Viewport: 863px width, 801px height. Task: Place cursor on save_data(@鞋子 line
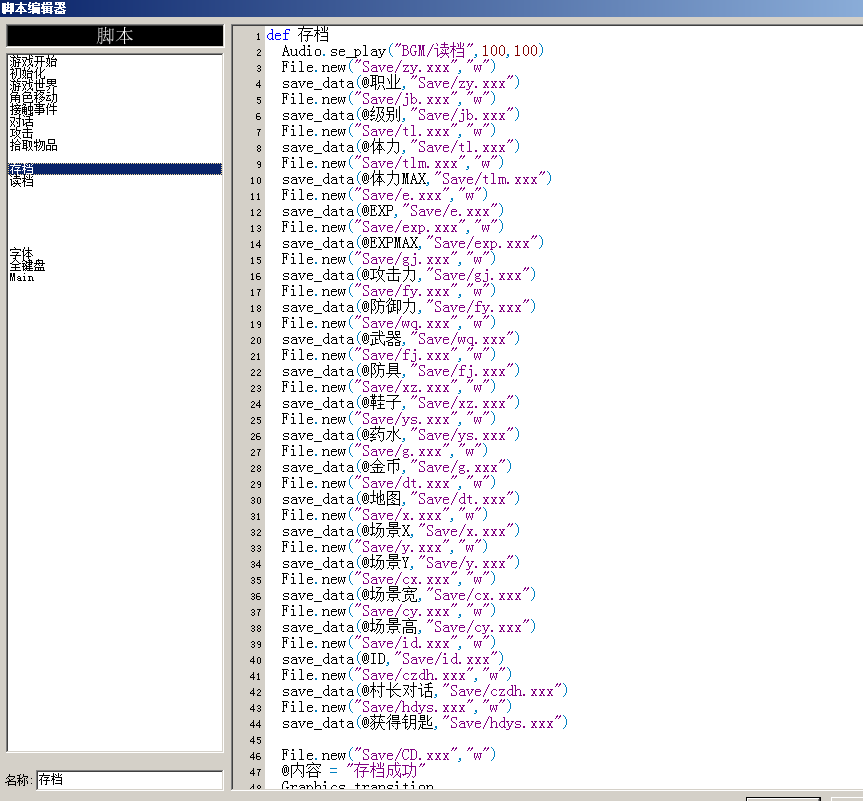pyautogui.click(x=401, y=403)
